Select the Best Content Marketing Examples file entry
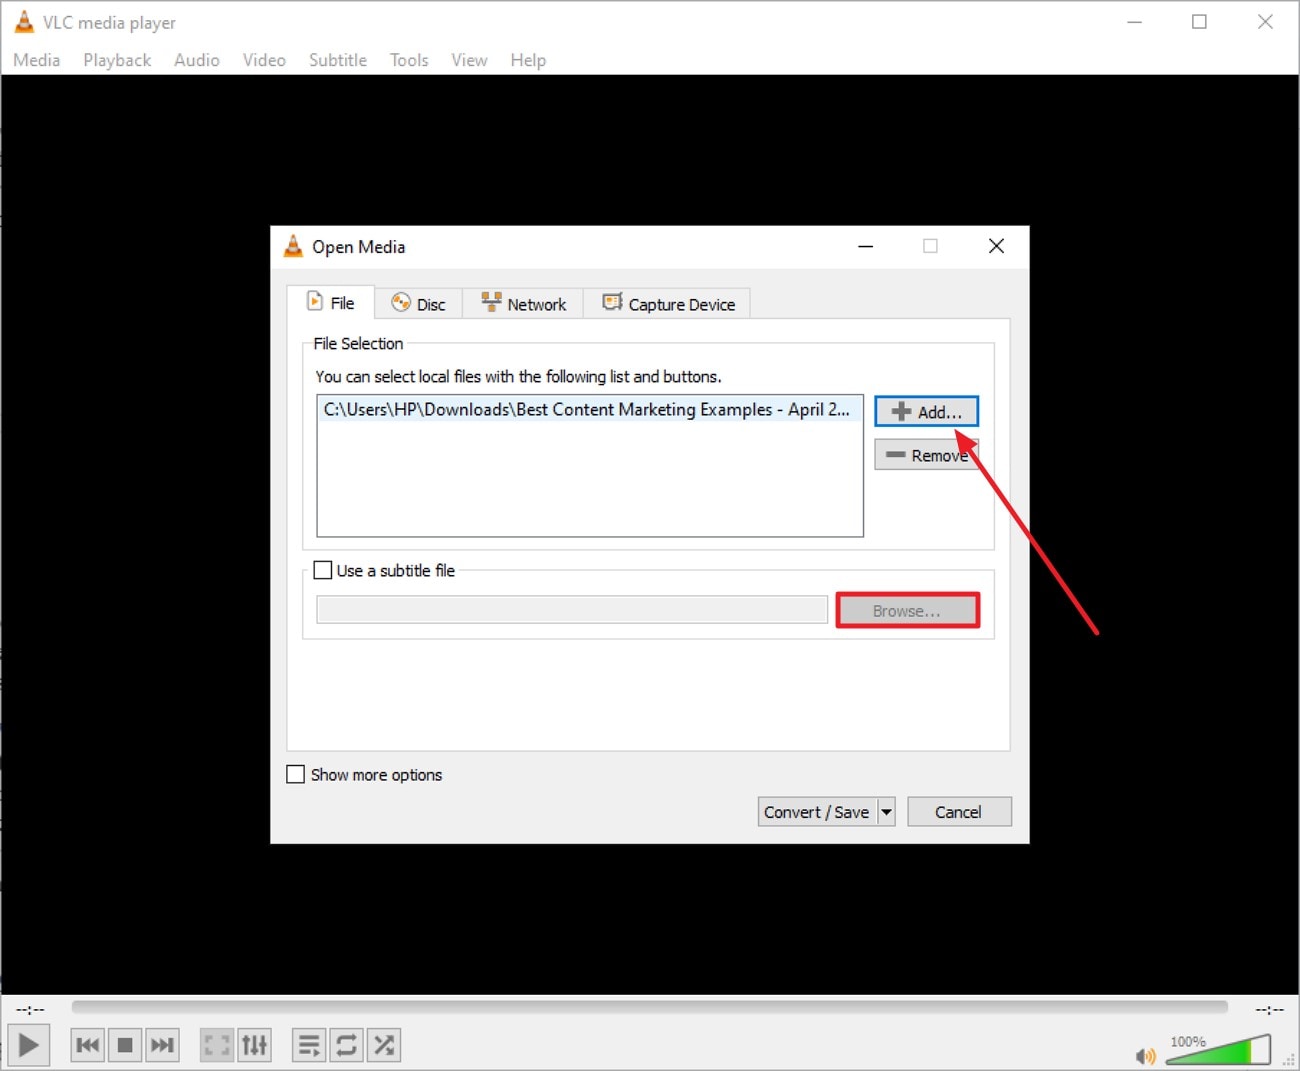Viewport: 1300px width, 1071px height. (x=588, y=409)
